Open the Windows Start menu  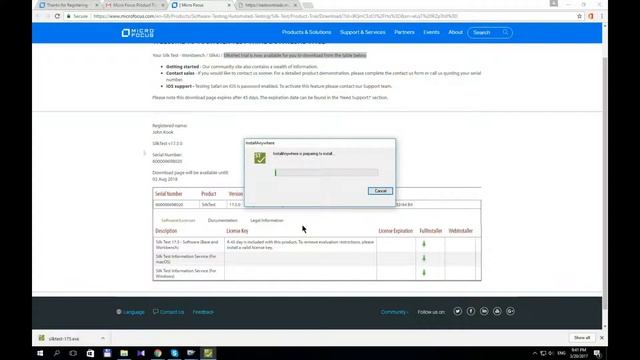pyautogui.click(x=40, y=353)
